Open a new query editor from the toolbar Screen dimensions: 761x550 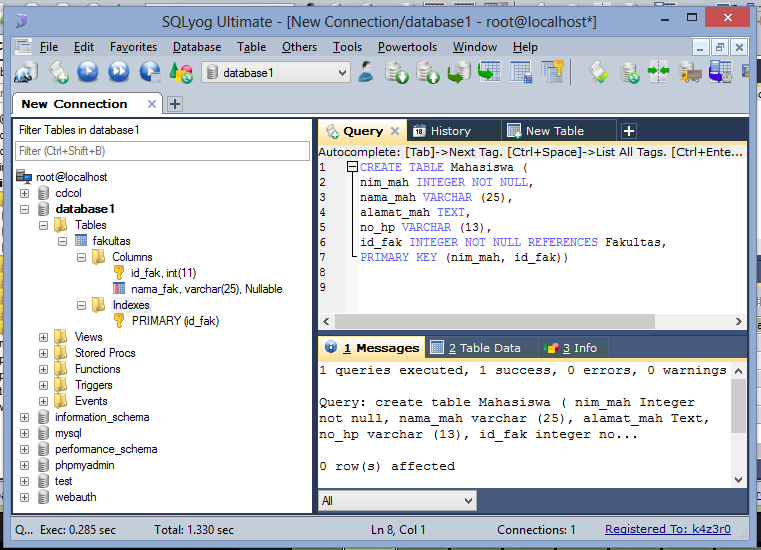click(58, 73)
